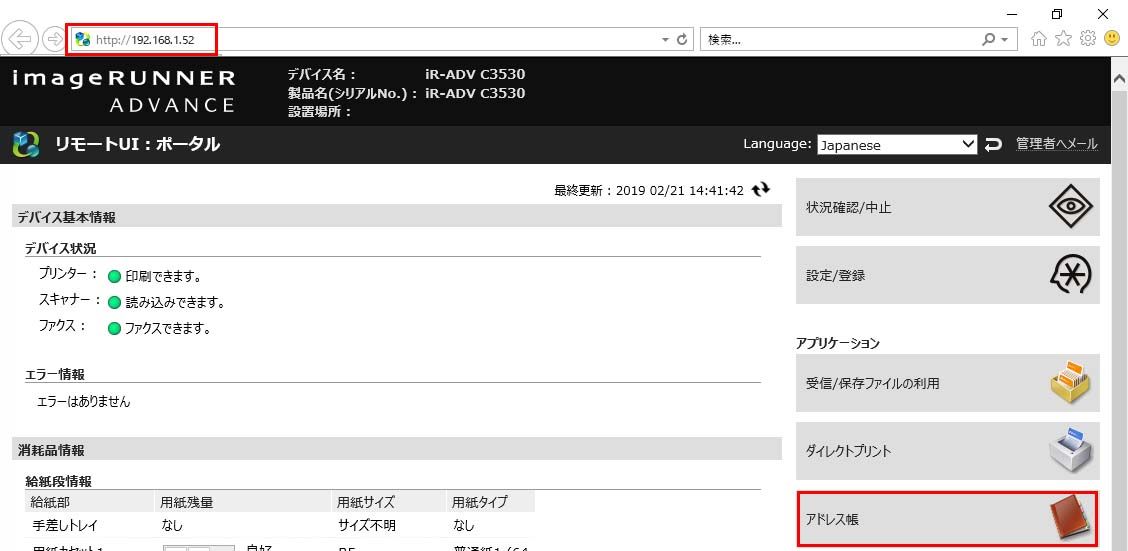
Task: Open 受信/保存ファイルの利用
Action: pyautogui.click(x=947, y=383)
